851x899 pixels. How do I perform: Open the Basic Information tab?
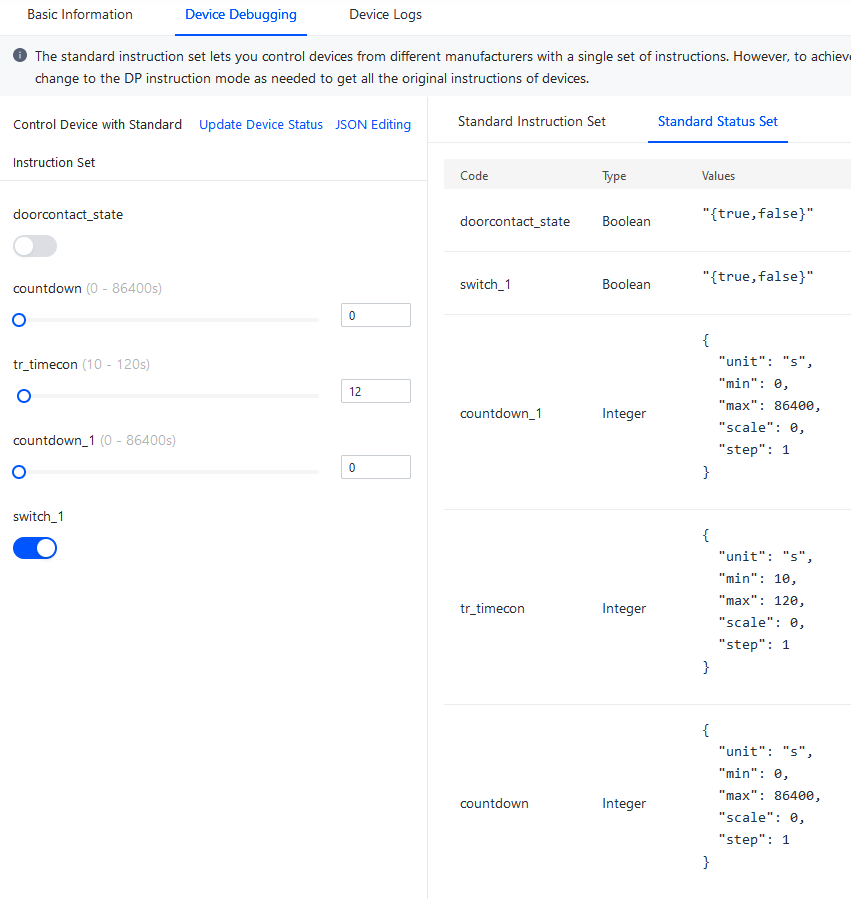[x=80, y=15]
